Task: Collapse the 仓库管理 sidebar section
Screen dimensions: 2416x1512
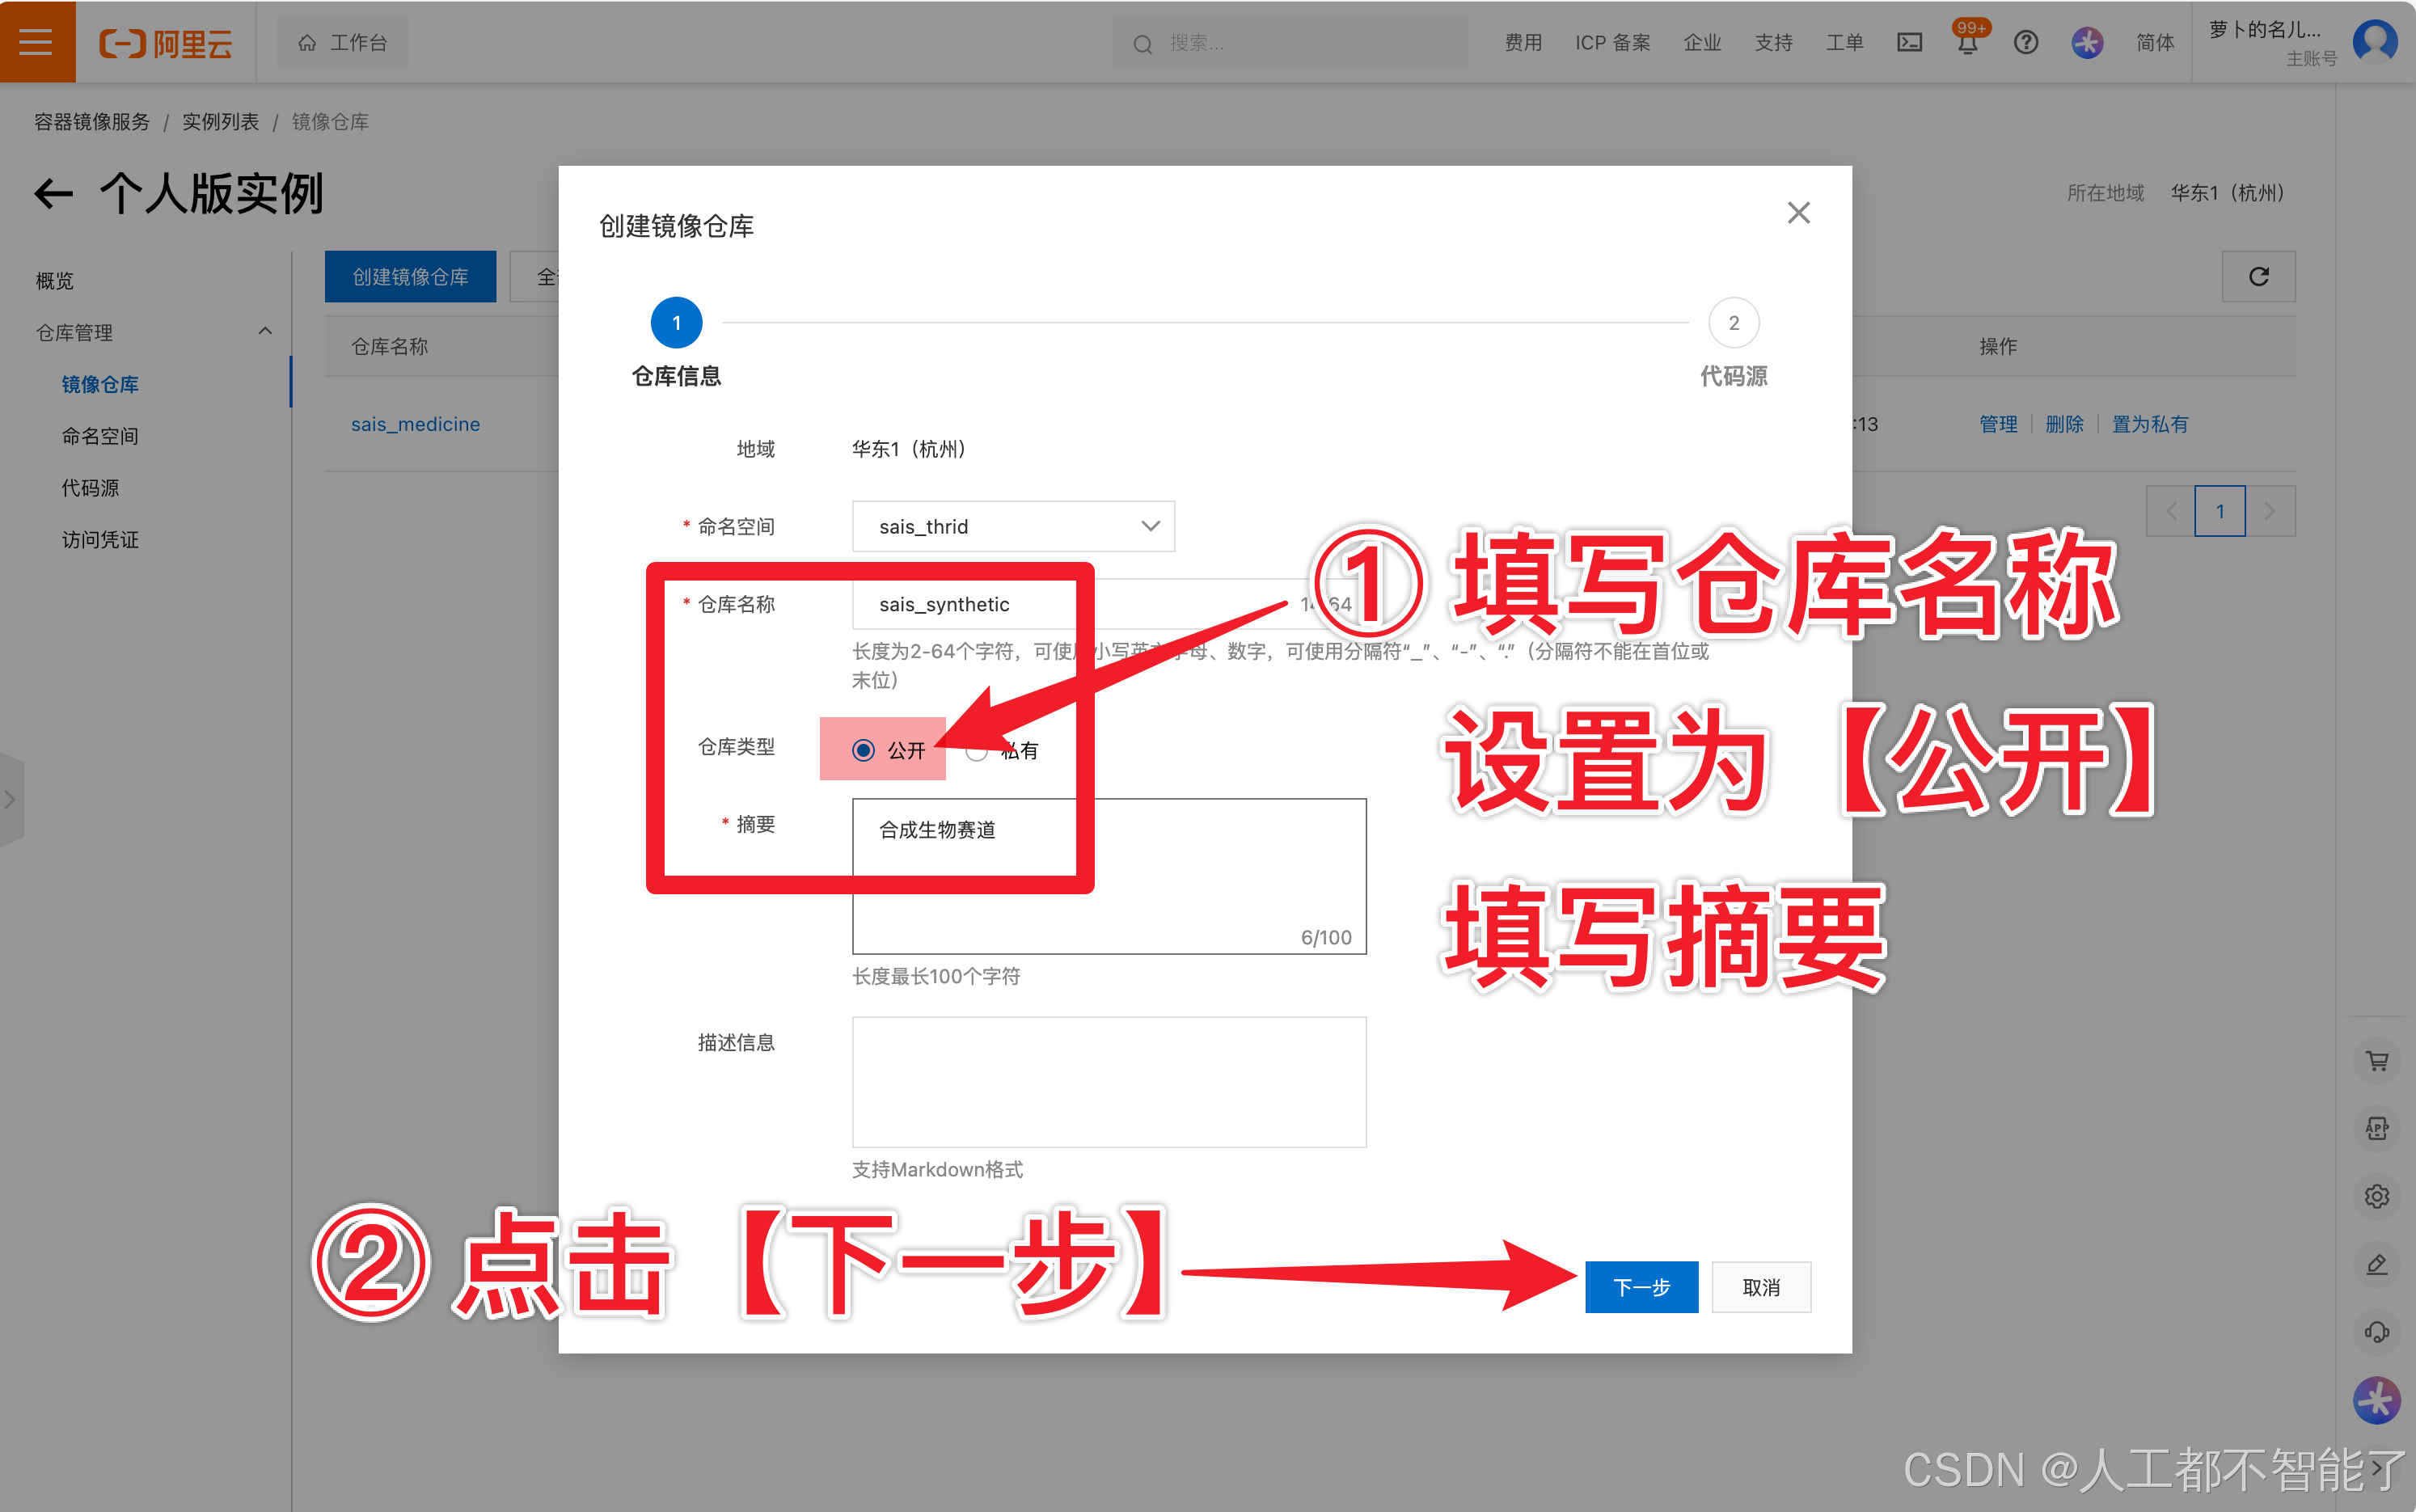Action: [265, 331]
